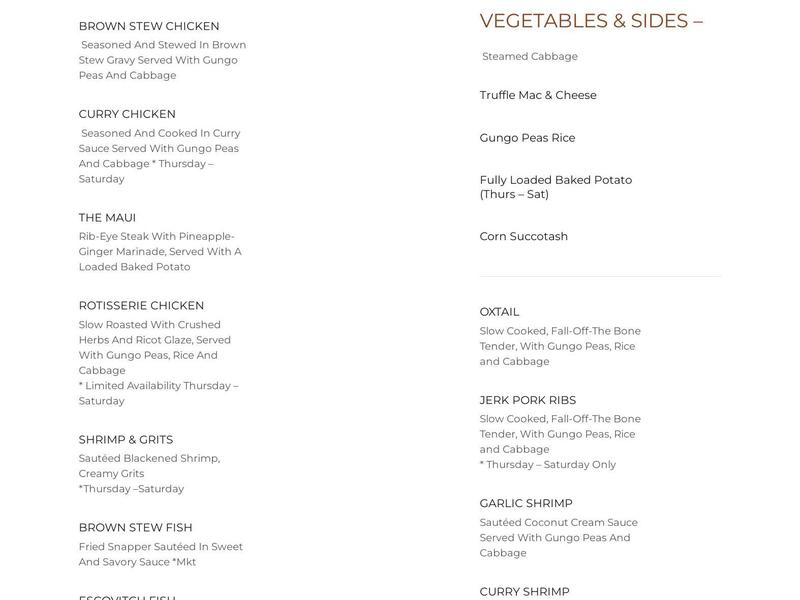
Task: Click The Maui dish title
Action: click(x=107, y=218)
